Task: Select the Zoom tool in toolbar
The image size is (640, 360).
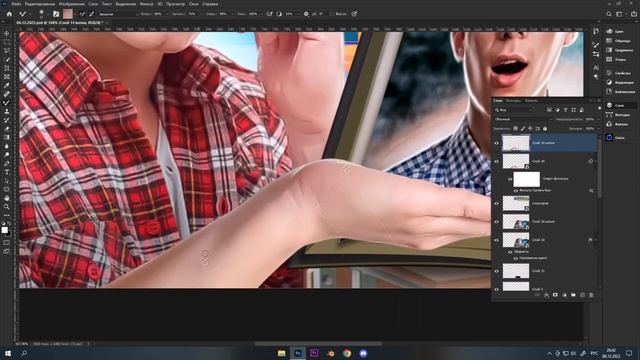Action: (7, 207)
